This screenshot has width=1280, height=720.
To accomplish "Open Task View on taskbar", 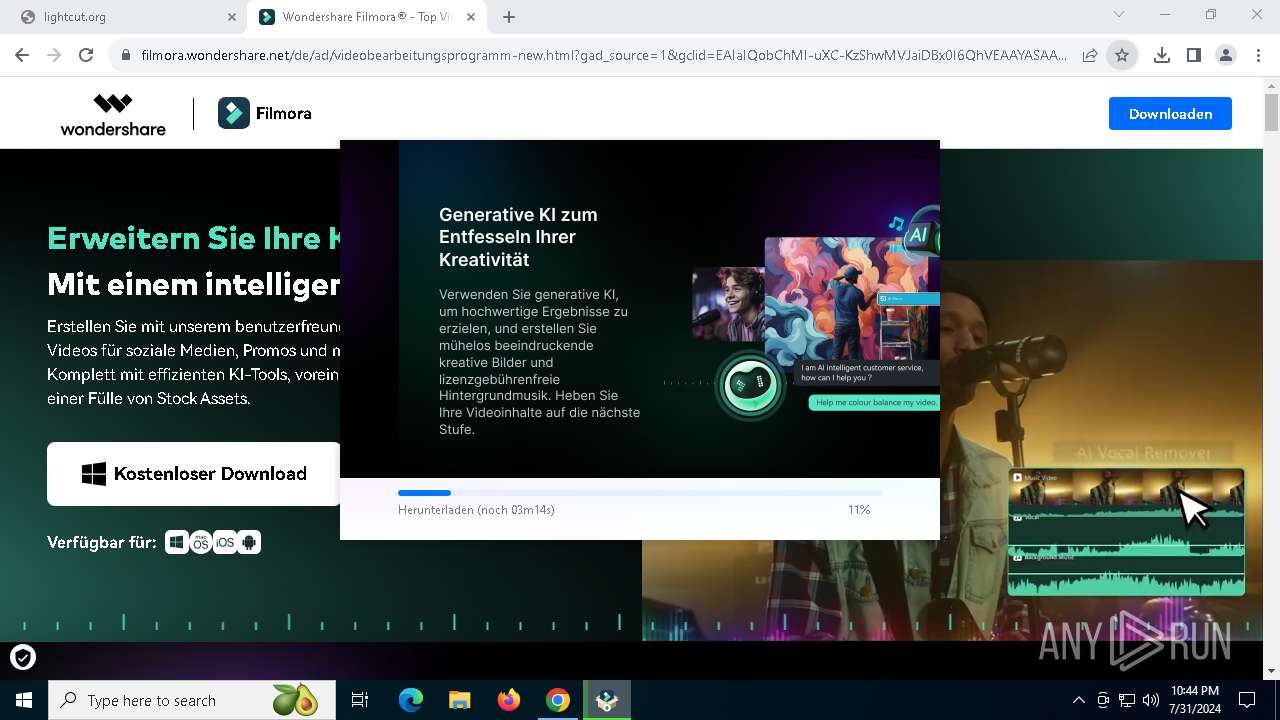I will (x=360, y=700).
